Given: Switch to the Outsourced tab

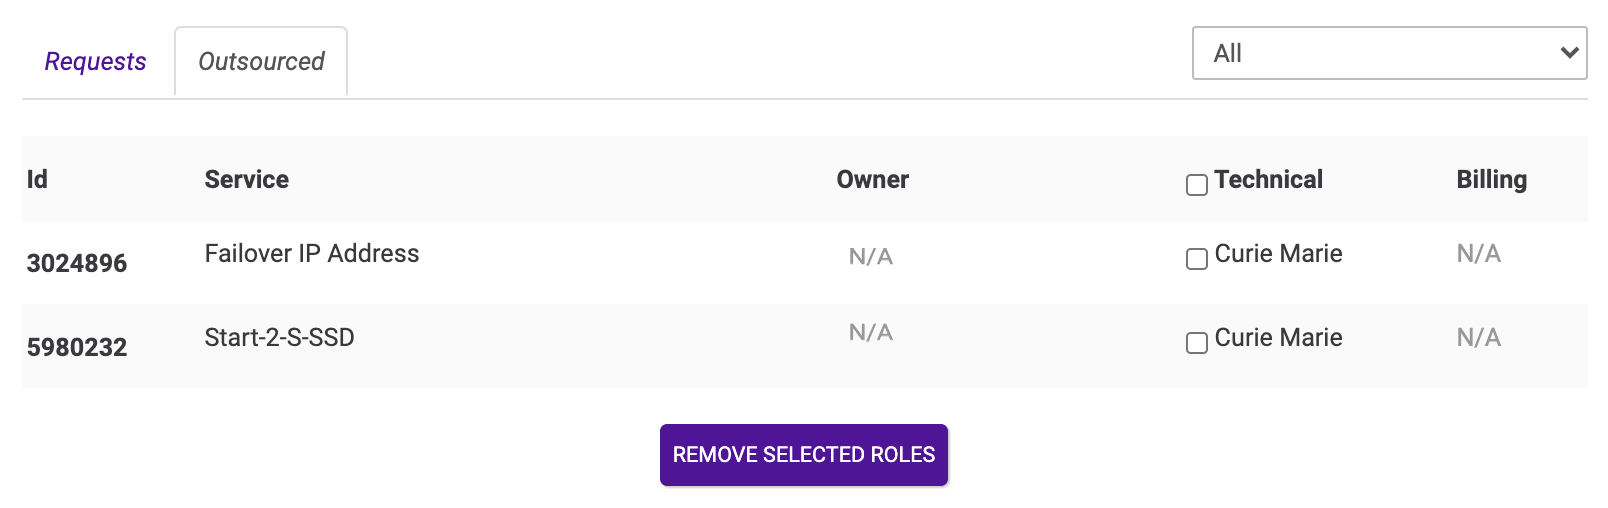Looking at the screenshot, I should click(261, 62).
